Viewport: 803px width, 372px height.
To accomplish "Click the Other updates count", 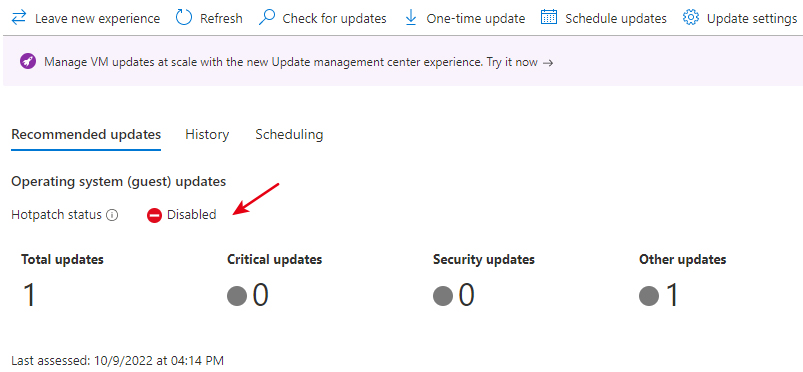I will tap(672, 296).
